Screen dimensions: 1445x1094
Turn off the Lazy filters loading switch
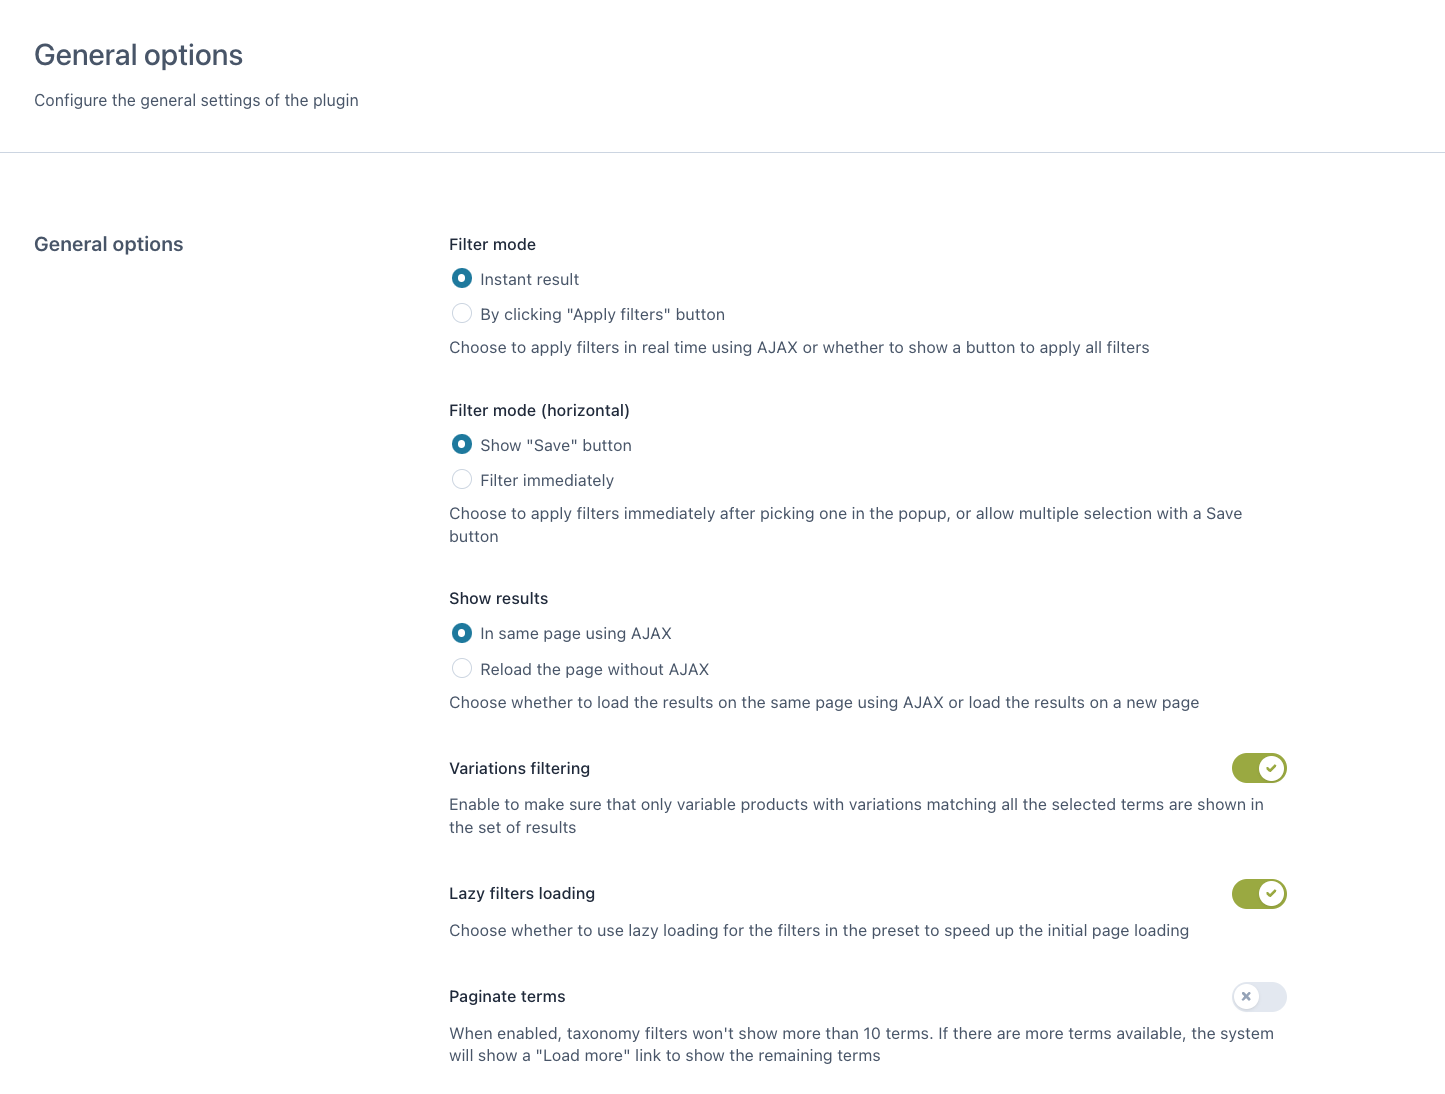pos(1258,893)
